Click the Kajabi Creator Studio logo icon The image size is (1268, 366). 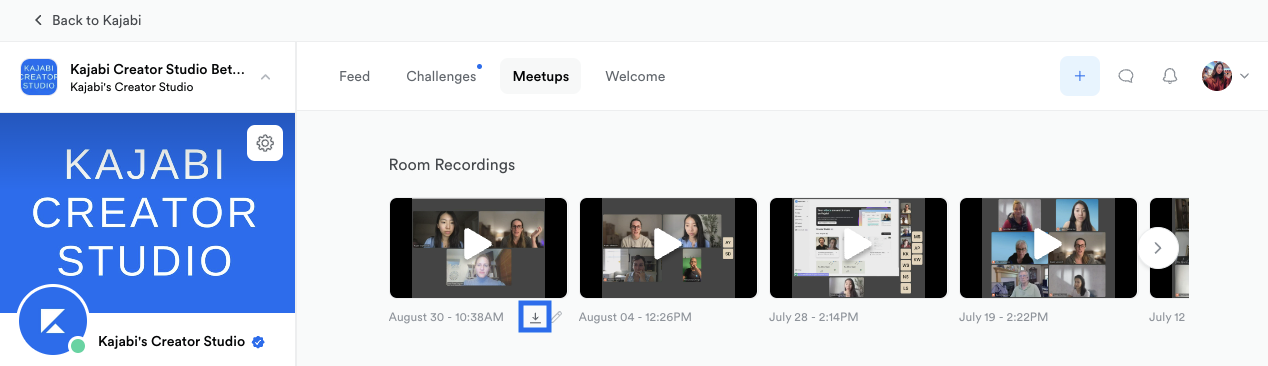[39, 77]
